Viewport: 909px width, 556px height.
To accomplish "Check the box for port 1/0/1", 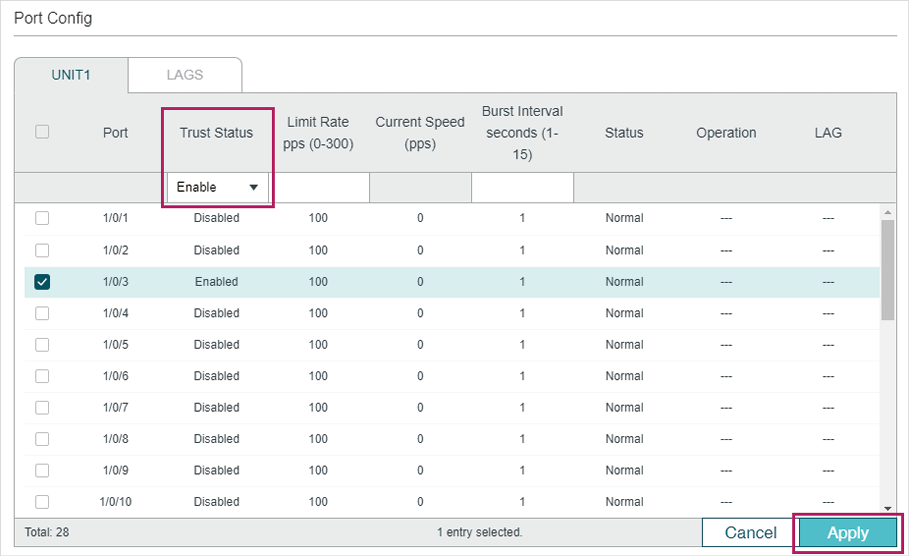I will coord(42,218).
